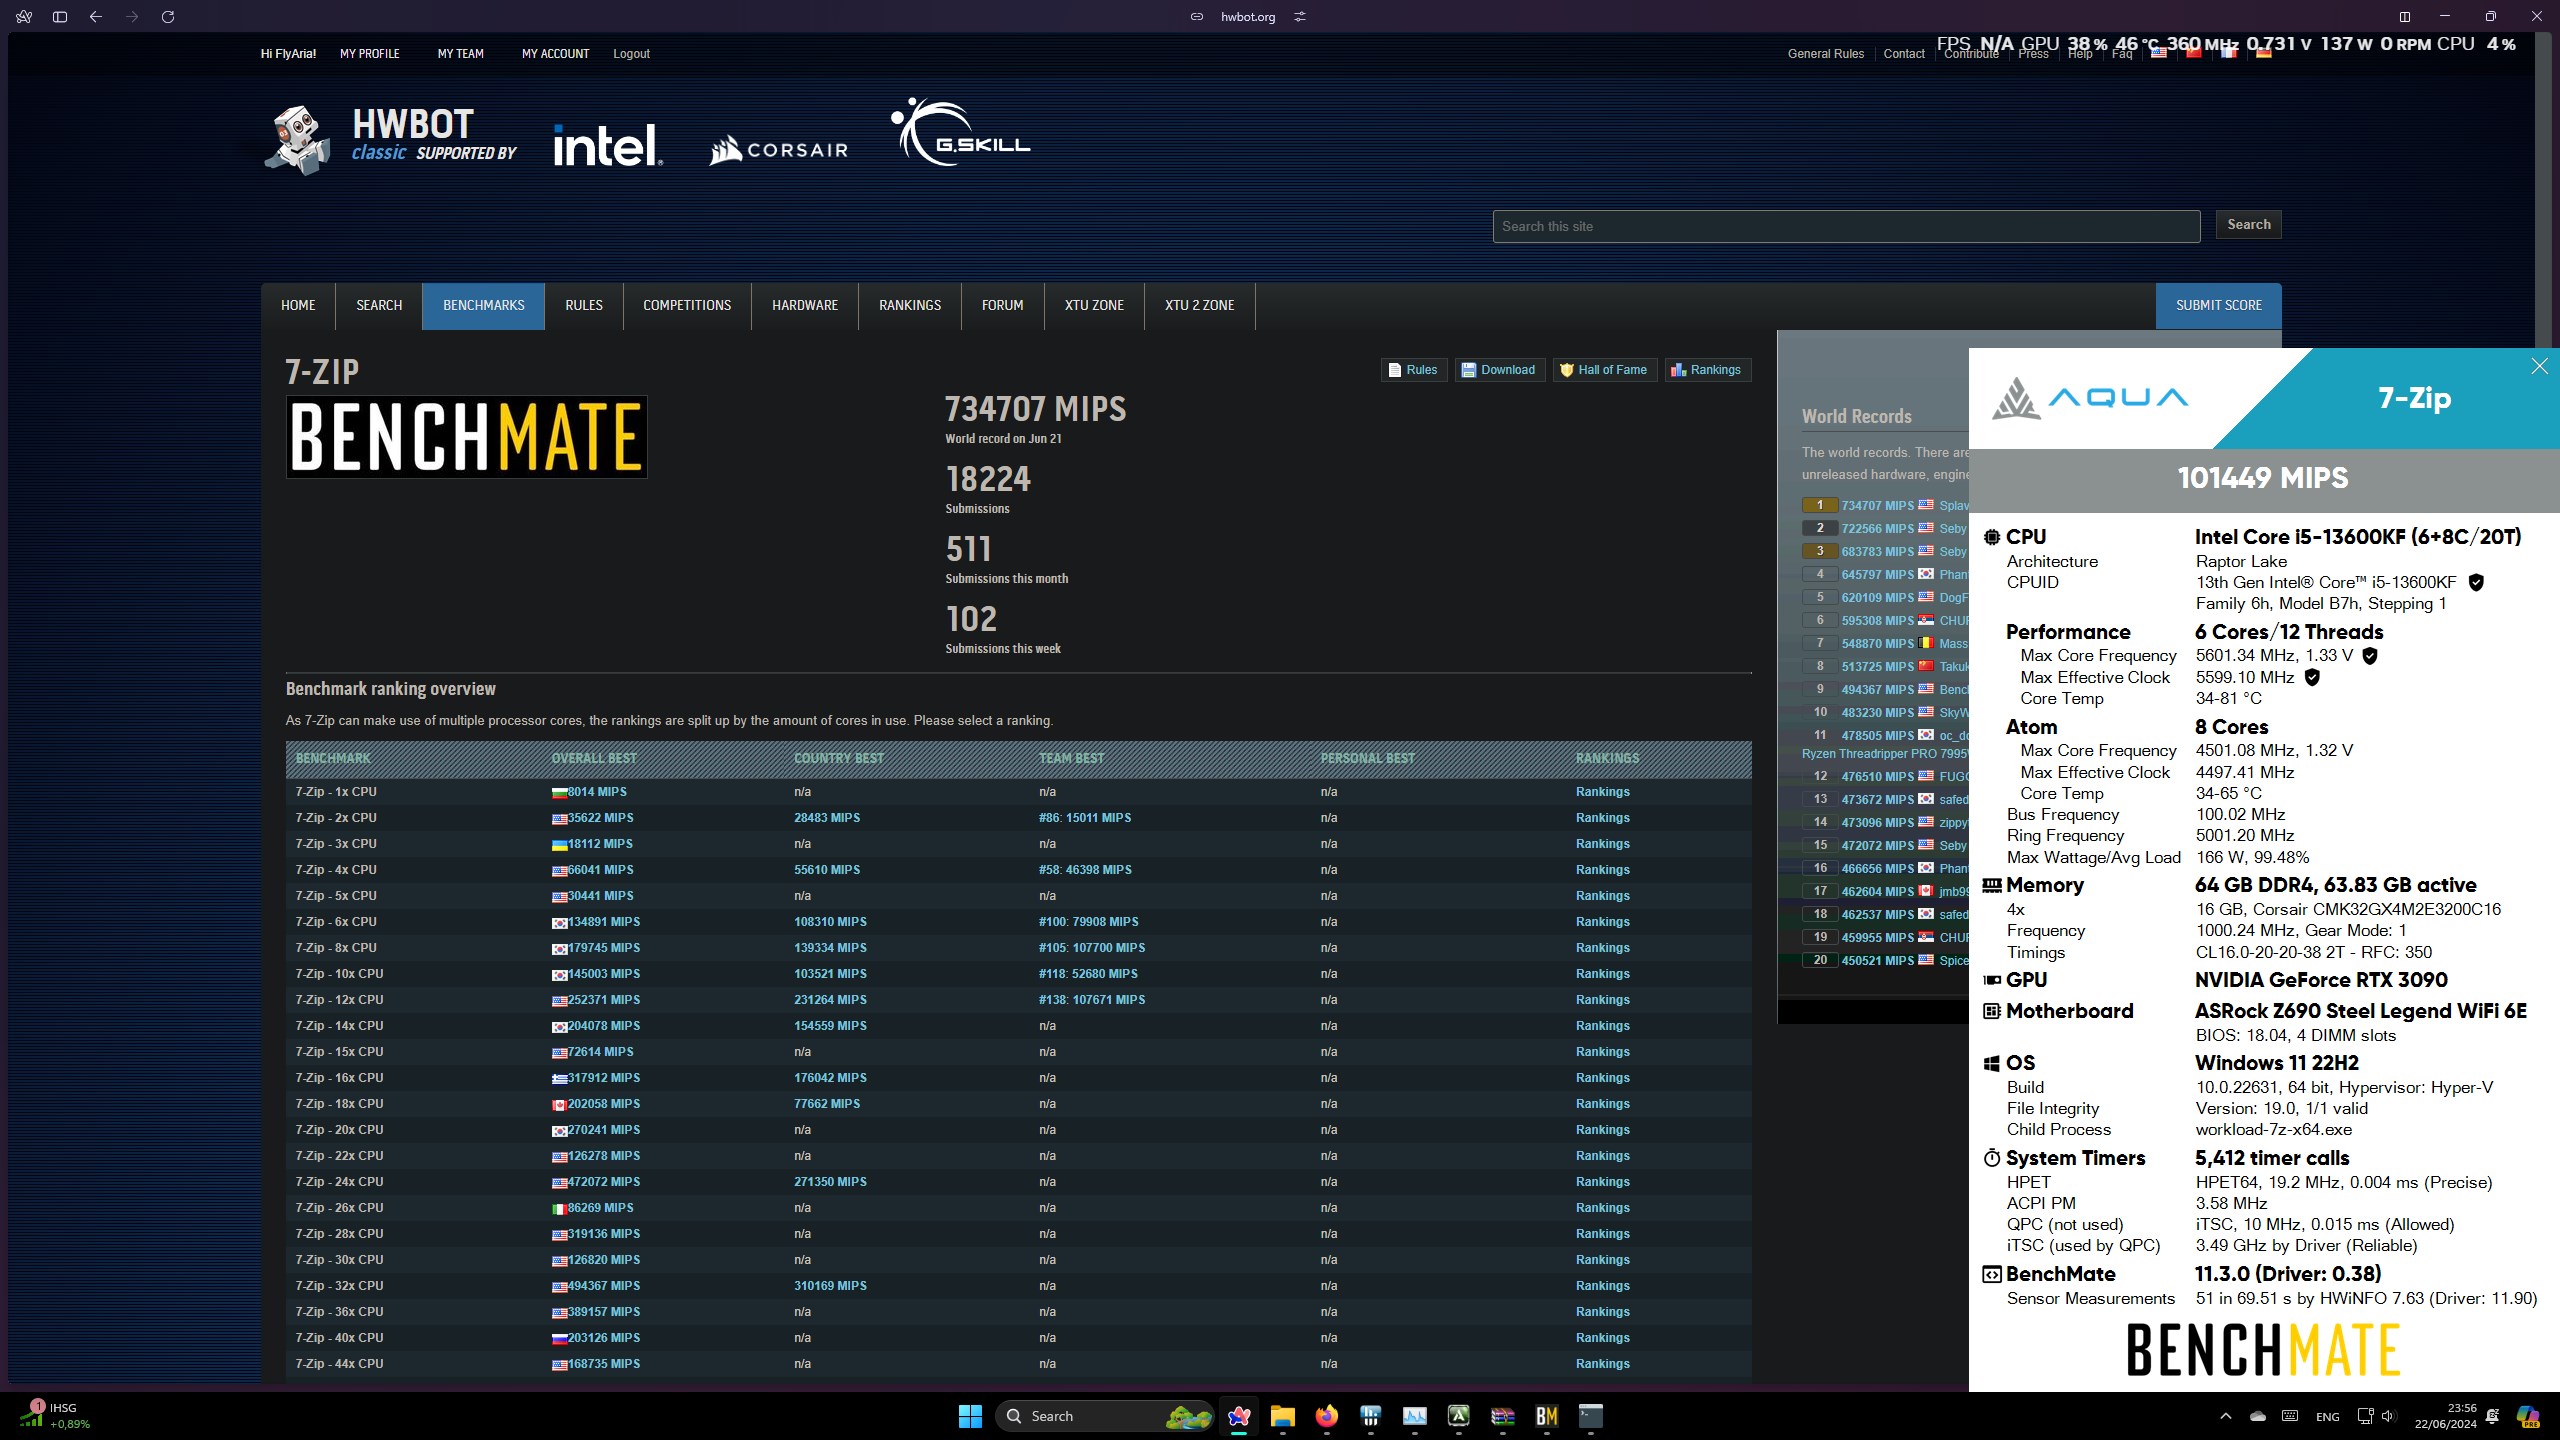Image resolution: width=2560 pixels, height=1440 pixels.
Task: Close the BenchMate 7-Zip result overlay
Action: 2539,366
